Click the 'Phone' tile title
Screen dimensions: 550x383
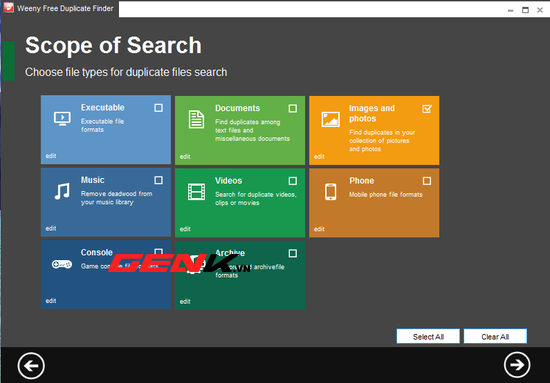[361, 181]
